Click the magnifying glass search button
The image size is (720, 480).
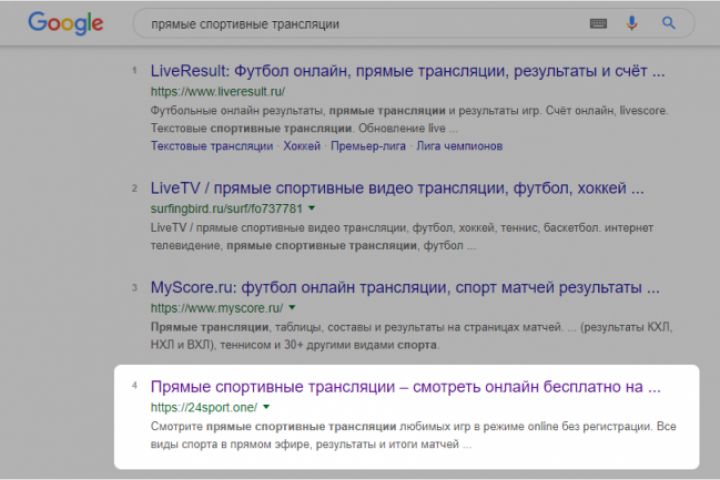(669, 23)
